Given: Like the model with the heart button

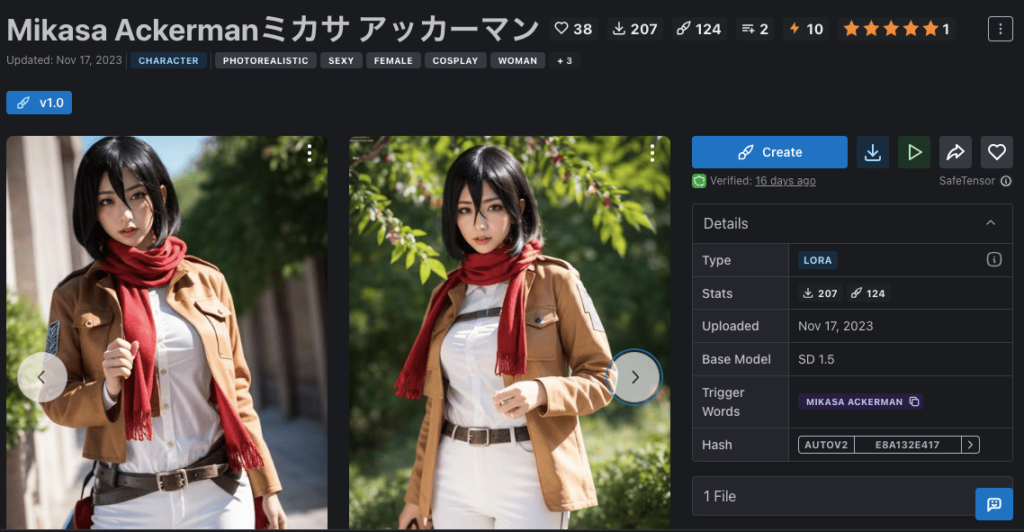Looking at the screenshot, I should pyautogui.click(x=997, y=152).
